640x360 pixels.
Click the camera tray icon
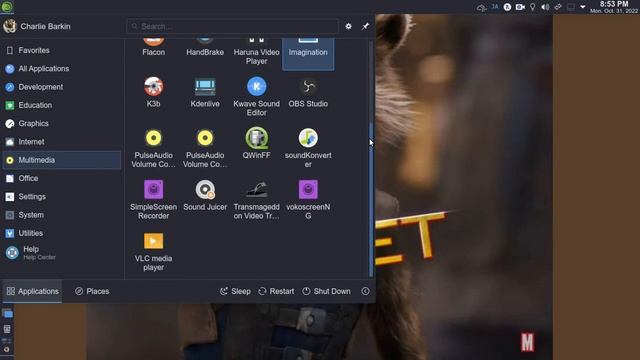point(520,7)
